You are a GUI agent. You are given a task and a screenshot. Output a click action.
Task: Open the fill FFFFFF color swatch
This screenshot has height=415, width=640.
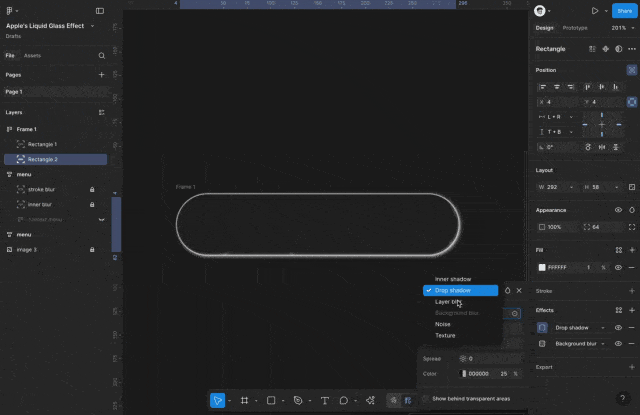pyautogui.click(x=542, y=268)
